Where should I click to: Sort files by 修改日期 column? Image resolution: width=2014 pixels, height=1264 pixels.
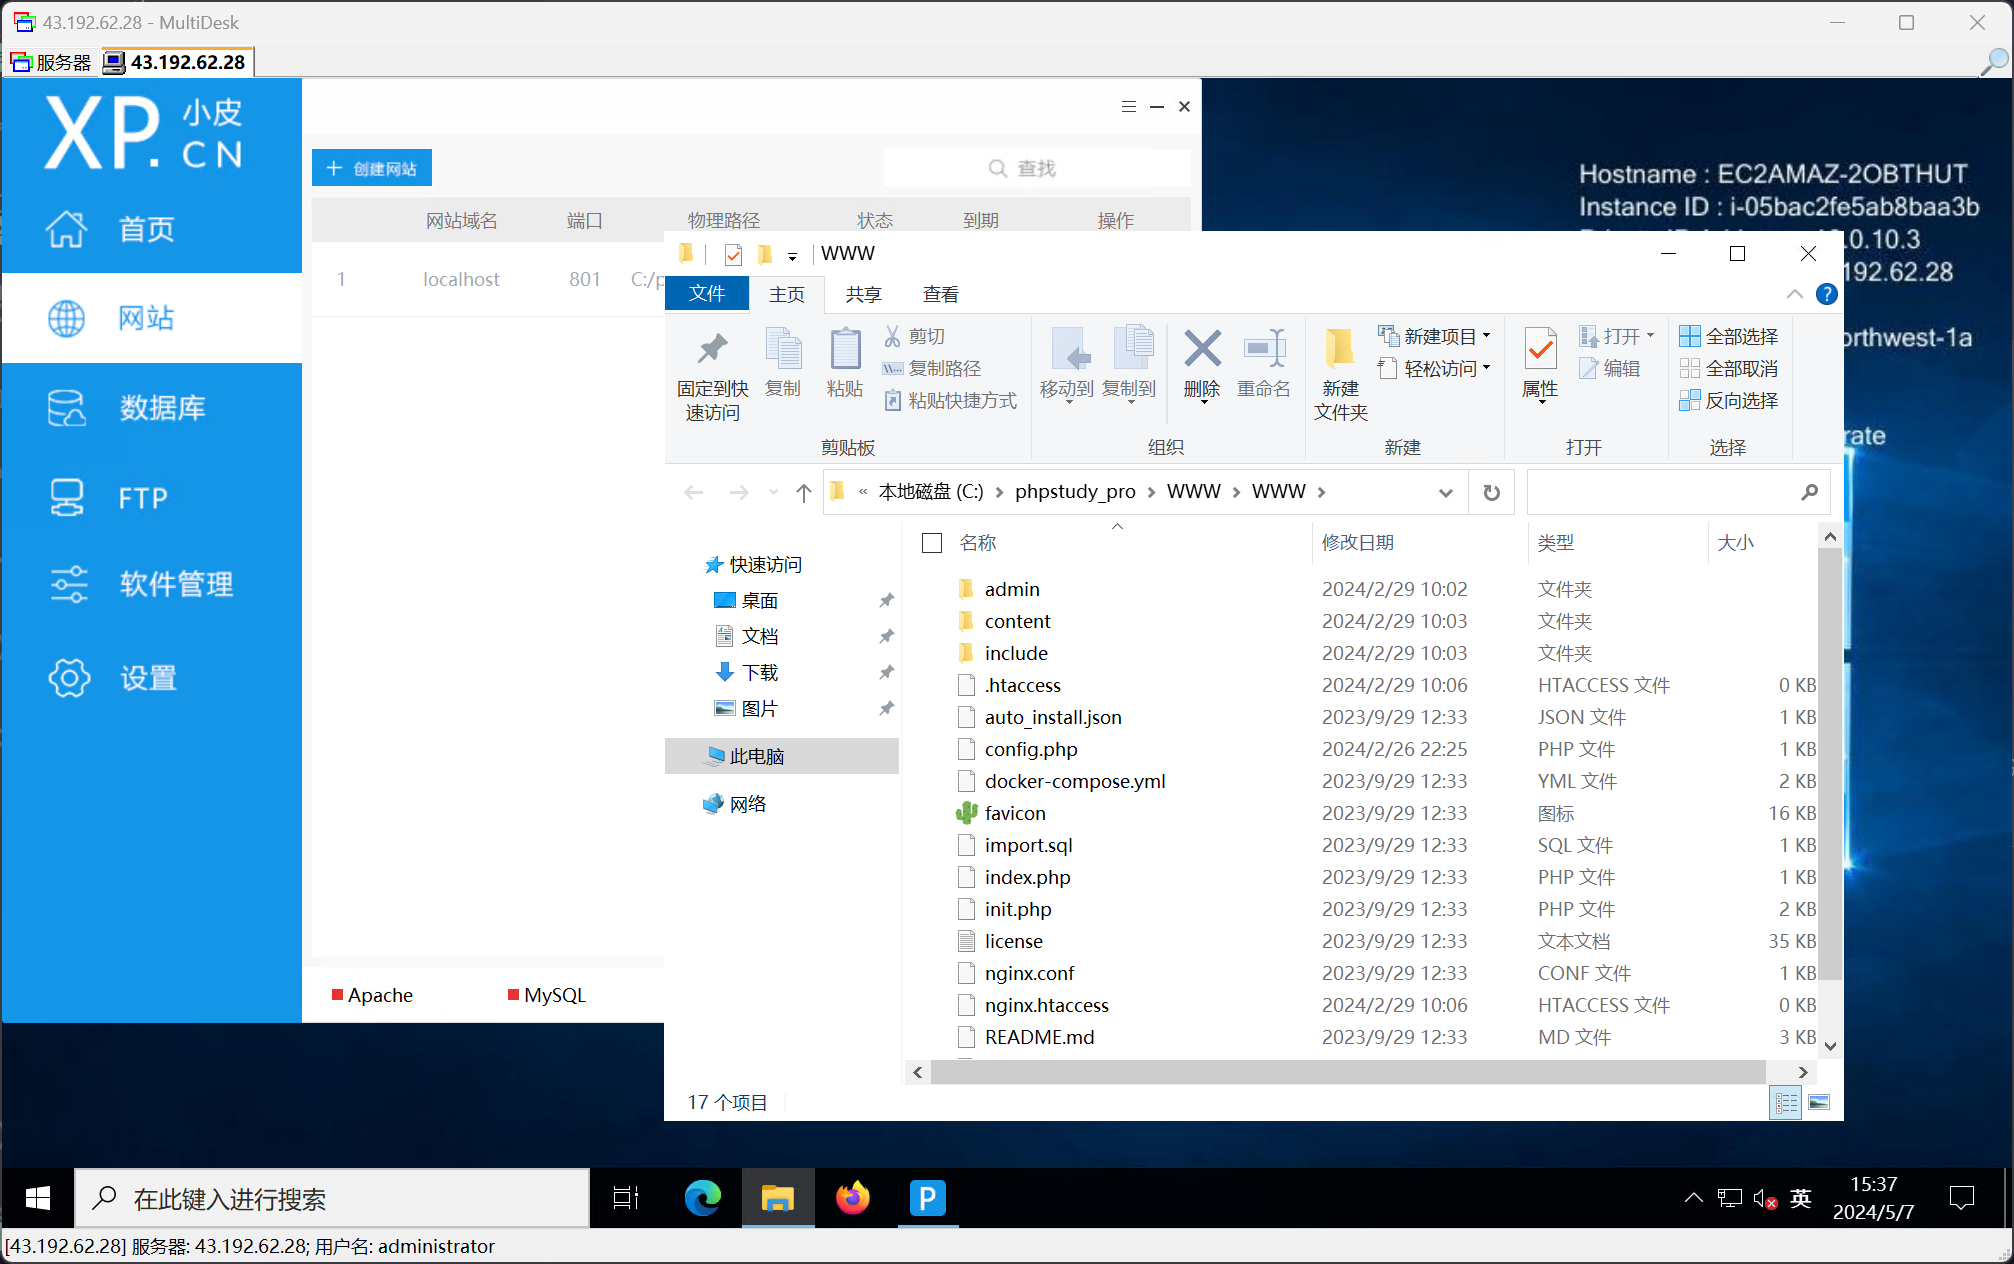pyautogui.click(x=1358, y=543)
